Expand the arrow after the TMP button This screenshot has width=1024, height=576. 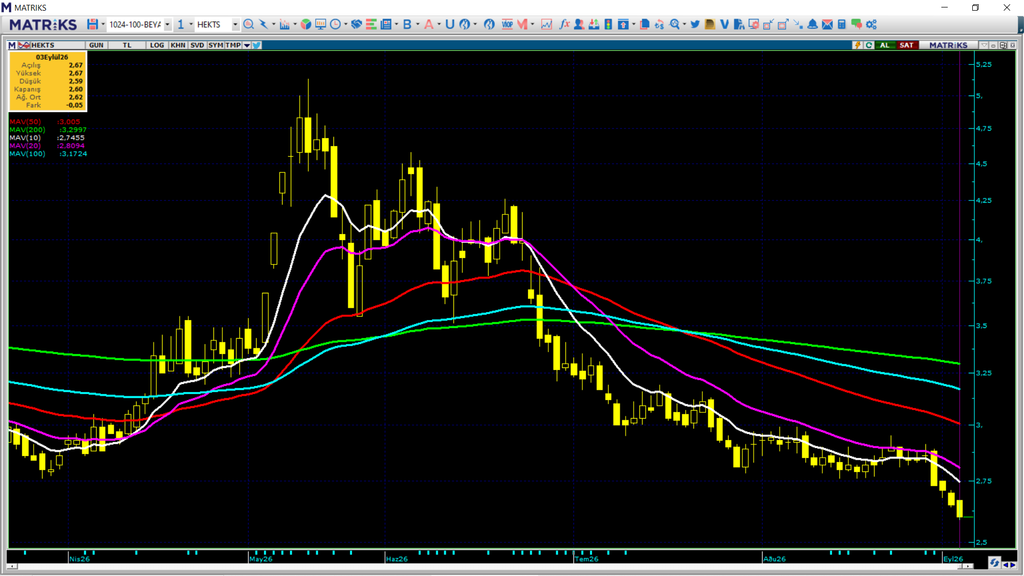247,45
